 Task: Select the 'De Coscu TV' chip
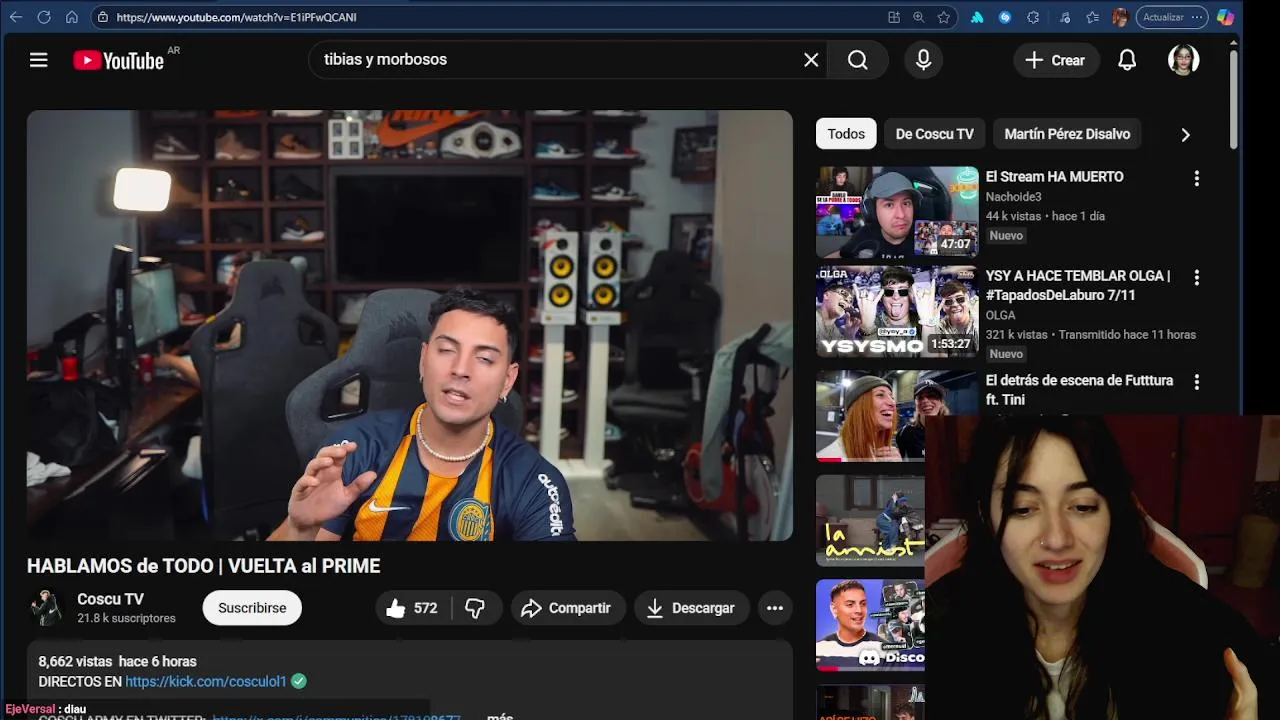tap(935, 134)
